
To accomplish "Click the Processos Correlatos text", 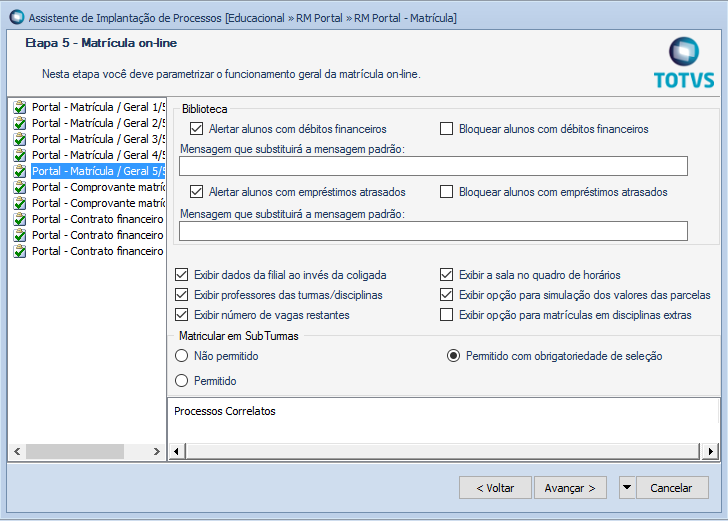I will point(225,411).
